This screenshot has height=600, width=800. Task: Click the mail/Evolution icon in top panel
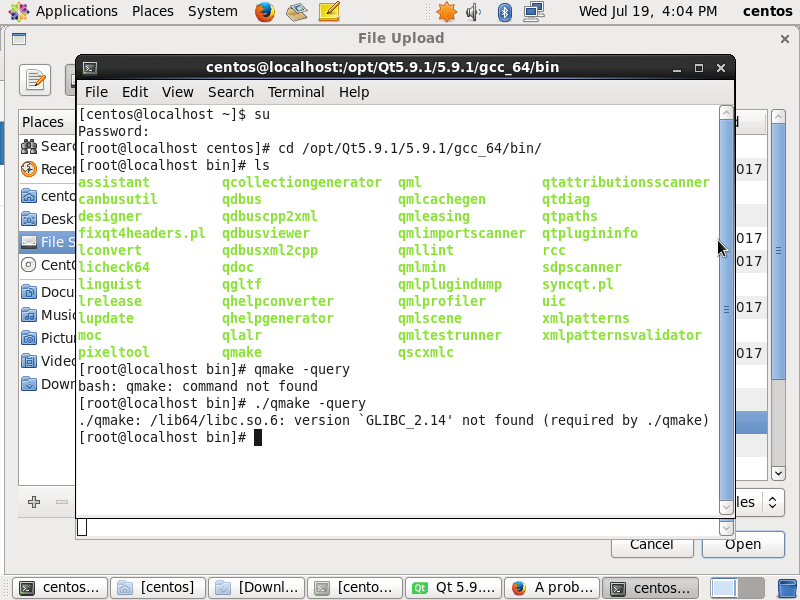click(x=296, y=11)
